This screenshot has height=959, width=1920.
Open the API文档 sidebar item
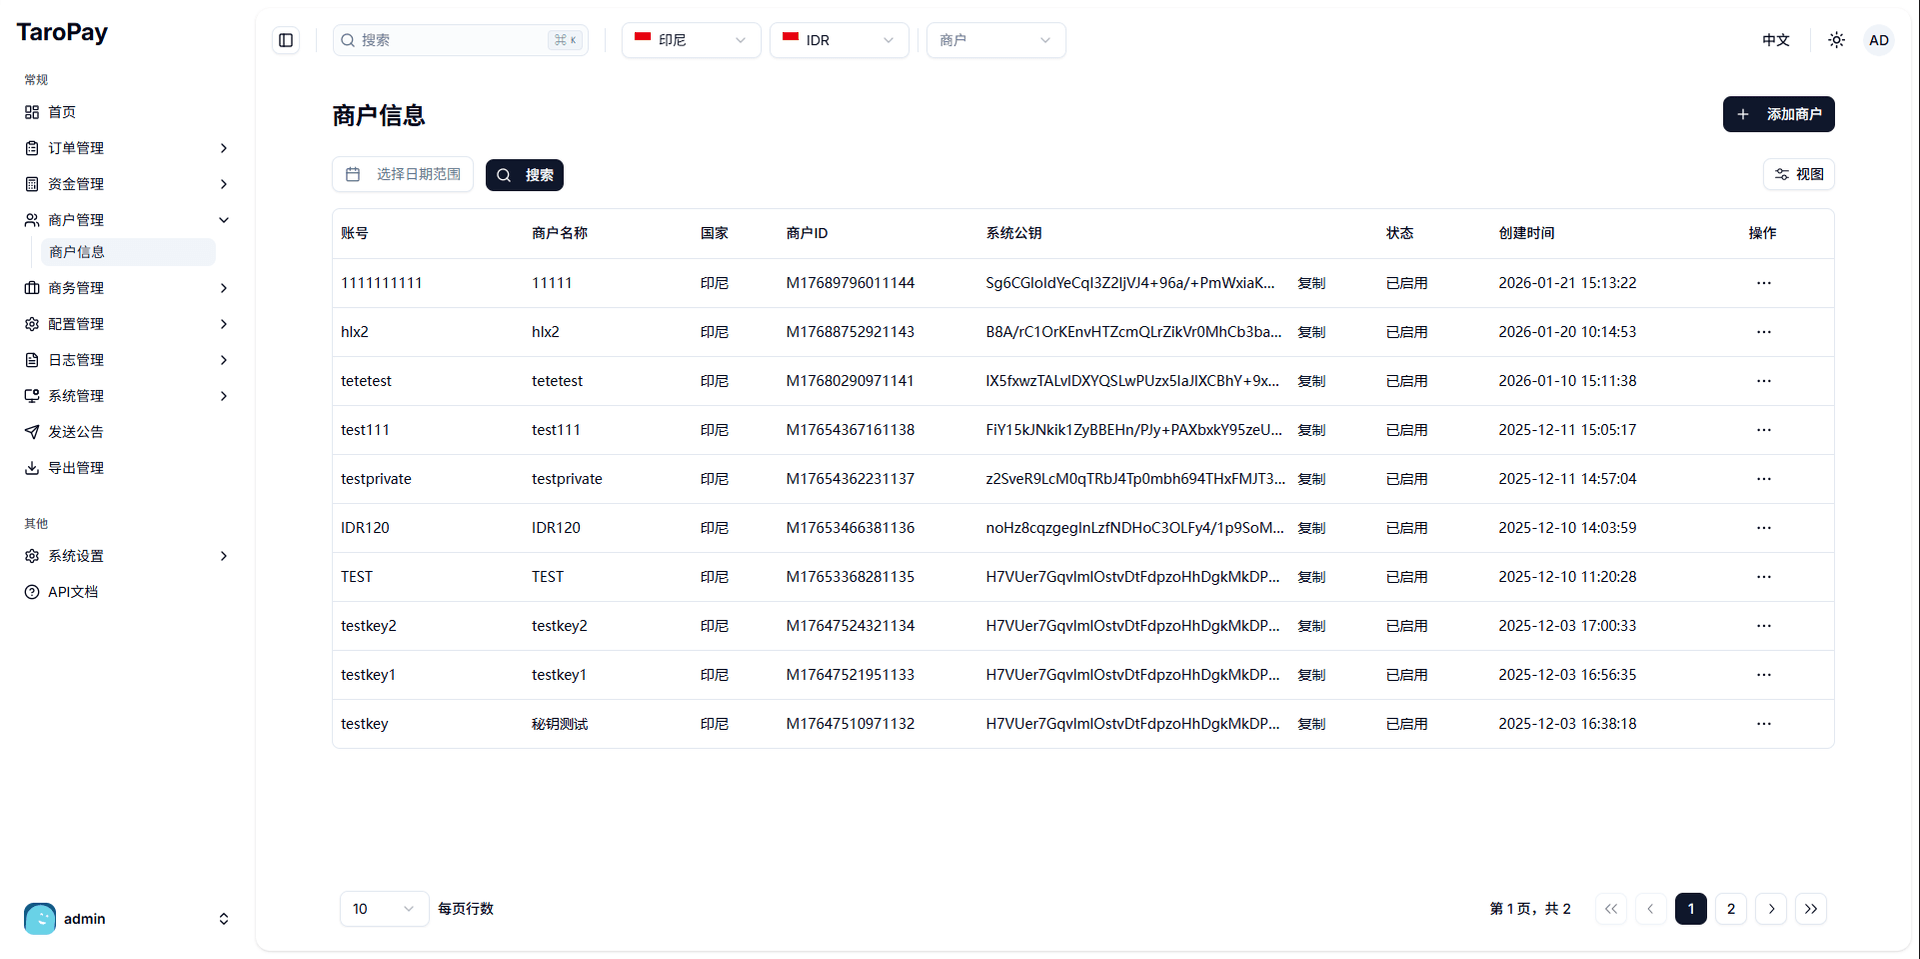click(73, 592)
